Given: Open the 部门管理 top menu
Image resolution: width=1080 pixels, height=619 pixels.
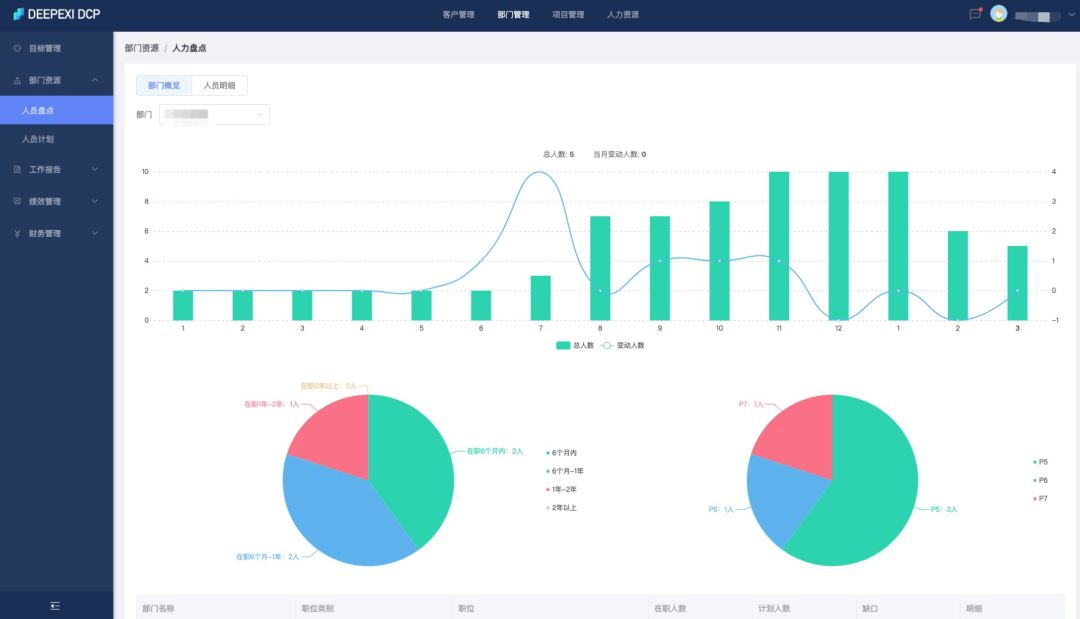Looking at the screenshot, I should pos(513,14).
